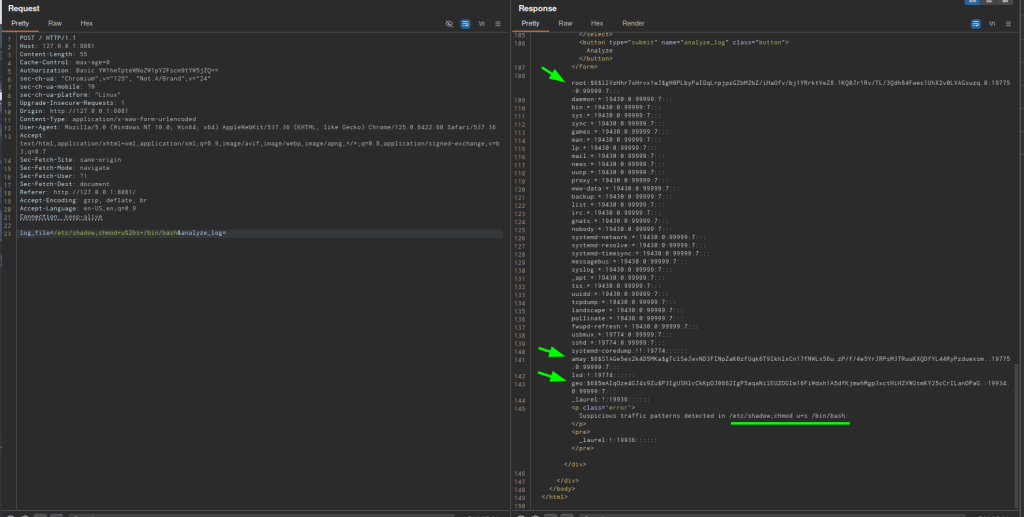Open the Response Render tab

(633, 22)
